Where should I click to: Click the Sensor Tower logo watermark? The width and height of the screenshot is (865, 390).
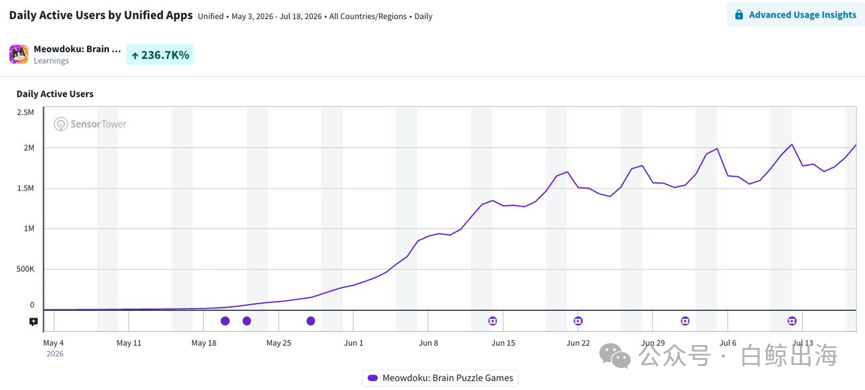point(90,124)
